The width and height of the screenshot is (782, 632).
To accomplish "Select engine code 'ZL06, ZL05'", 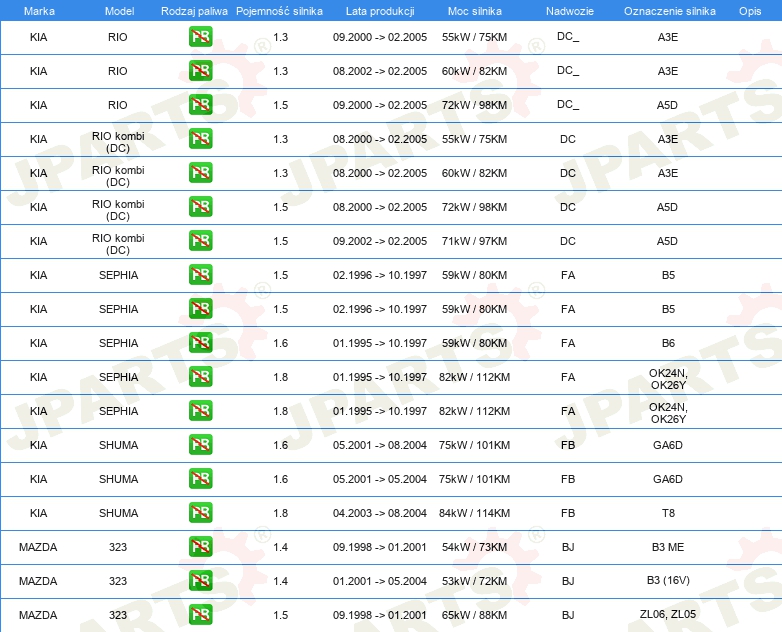I will pyautogui.click(x=668, y=614).
